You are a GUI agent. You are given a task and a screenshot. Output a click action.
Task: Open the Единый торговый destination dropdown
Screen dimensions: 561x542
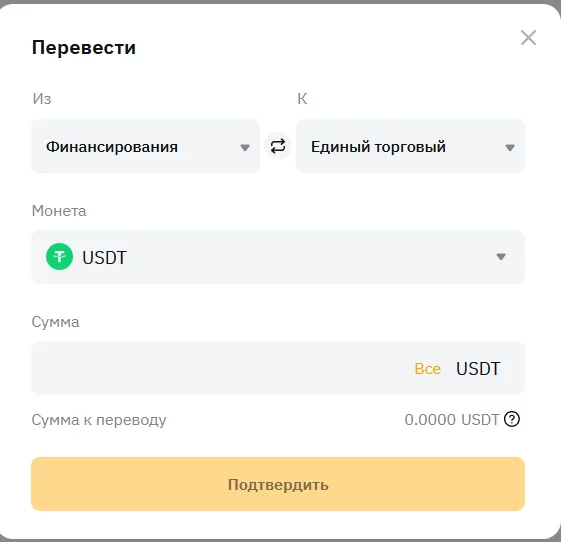click(x=410, y=146)
